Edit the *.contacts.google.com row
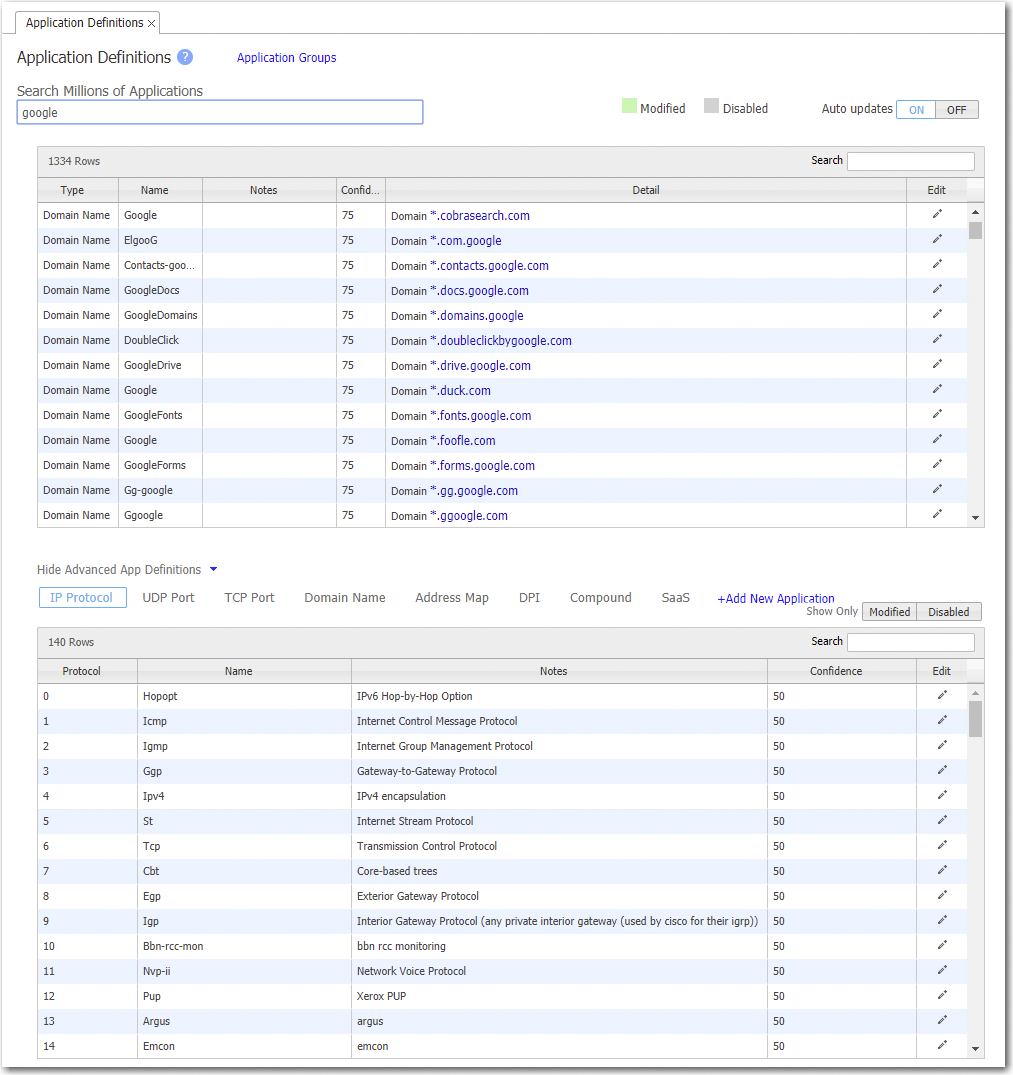This screenshot has width=1013, height=1075. click(937, 264)
